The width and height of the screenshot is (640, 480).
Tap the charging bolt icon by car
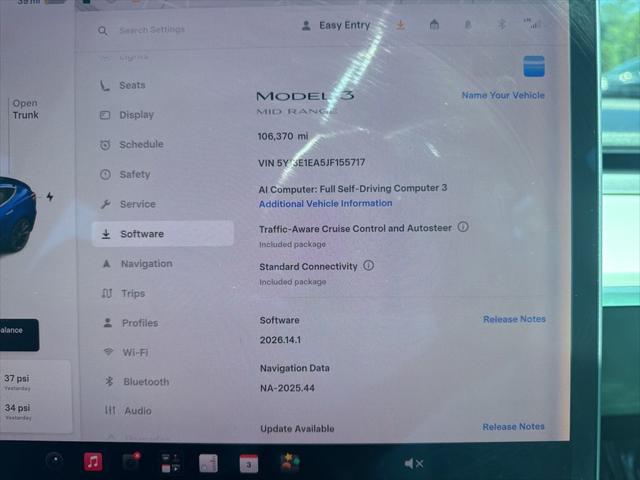click(50, 197)
